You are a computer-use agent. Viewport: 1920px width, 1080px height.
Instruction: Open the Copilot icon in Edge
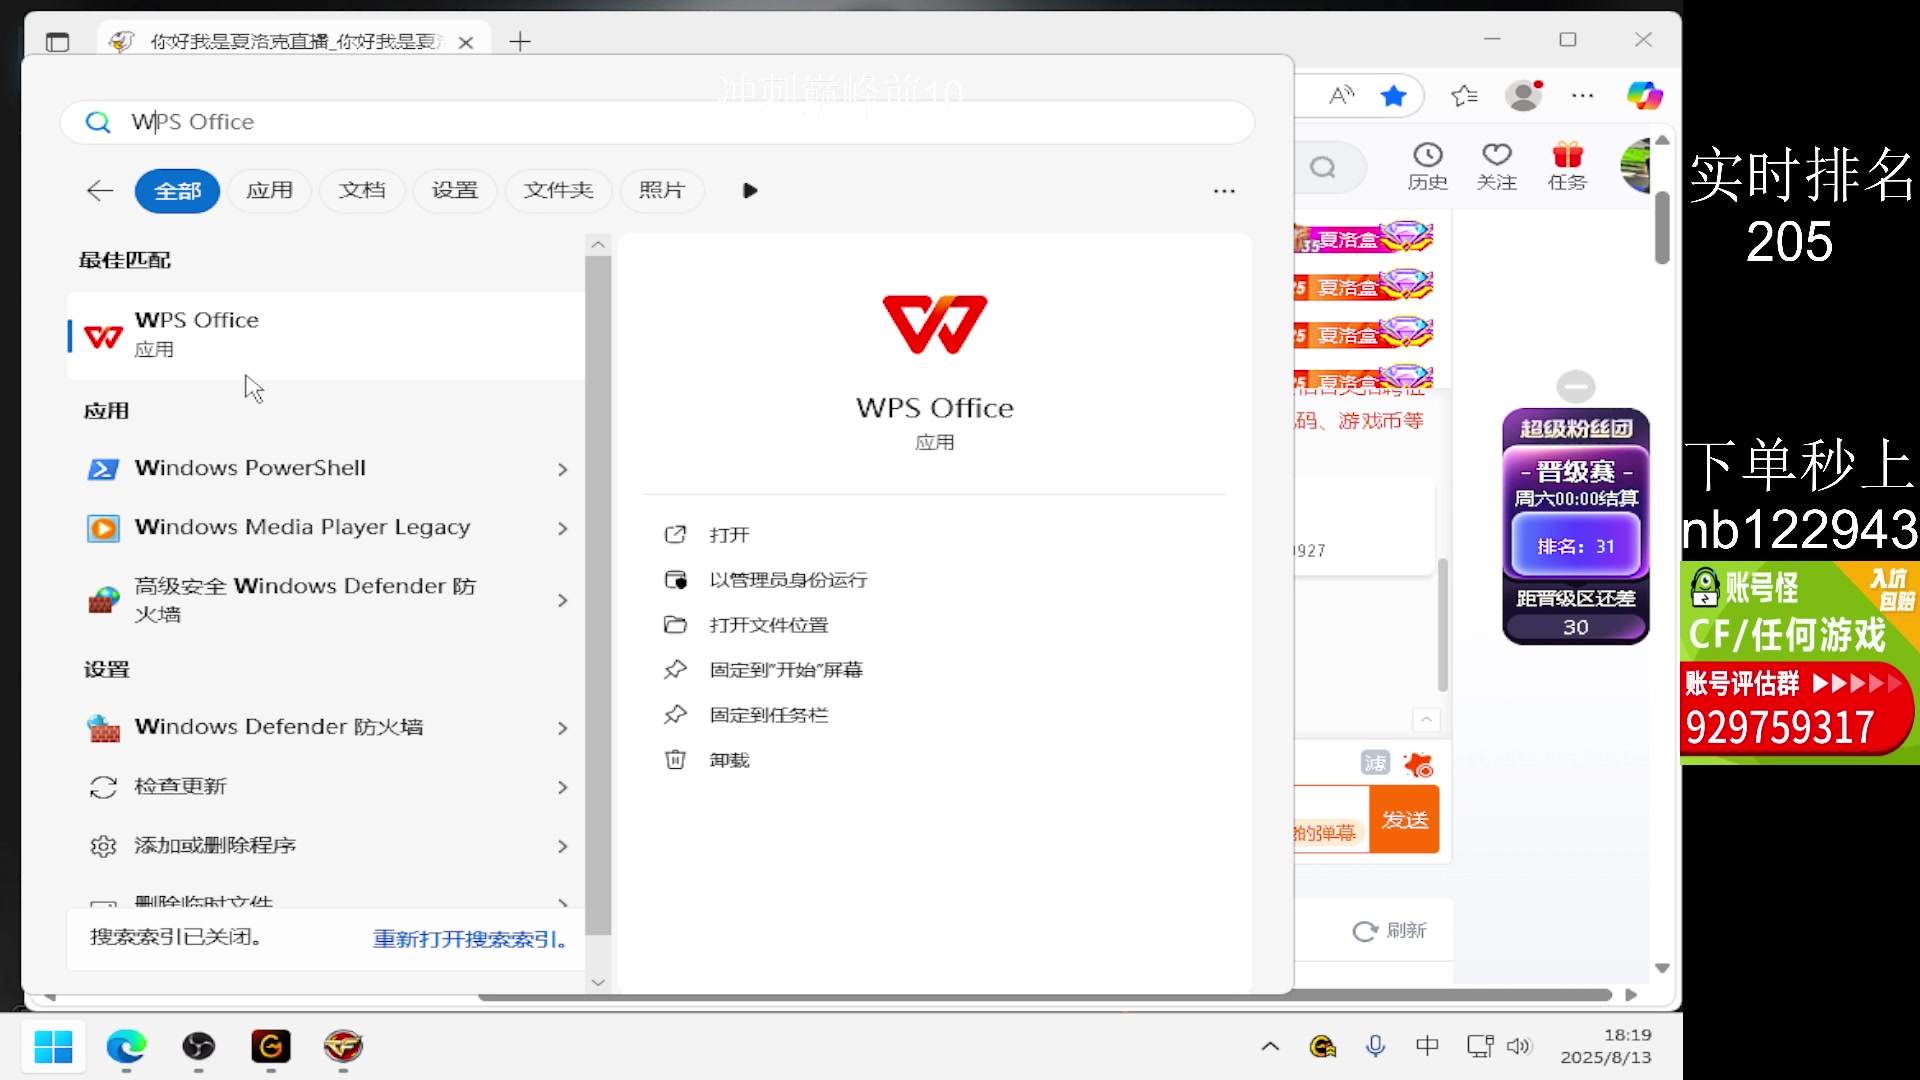[x=1644, y=96]
